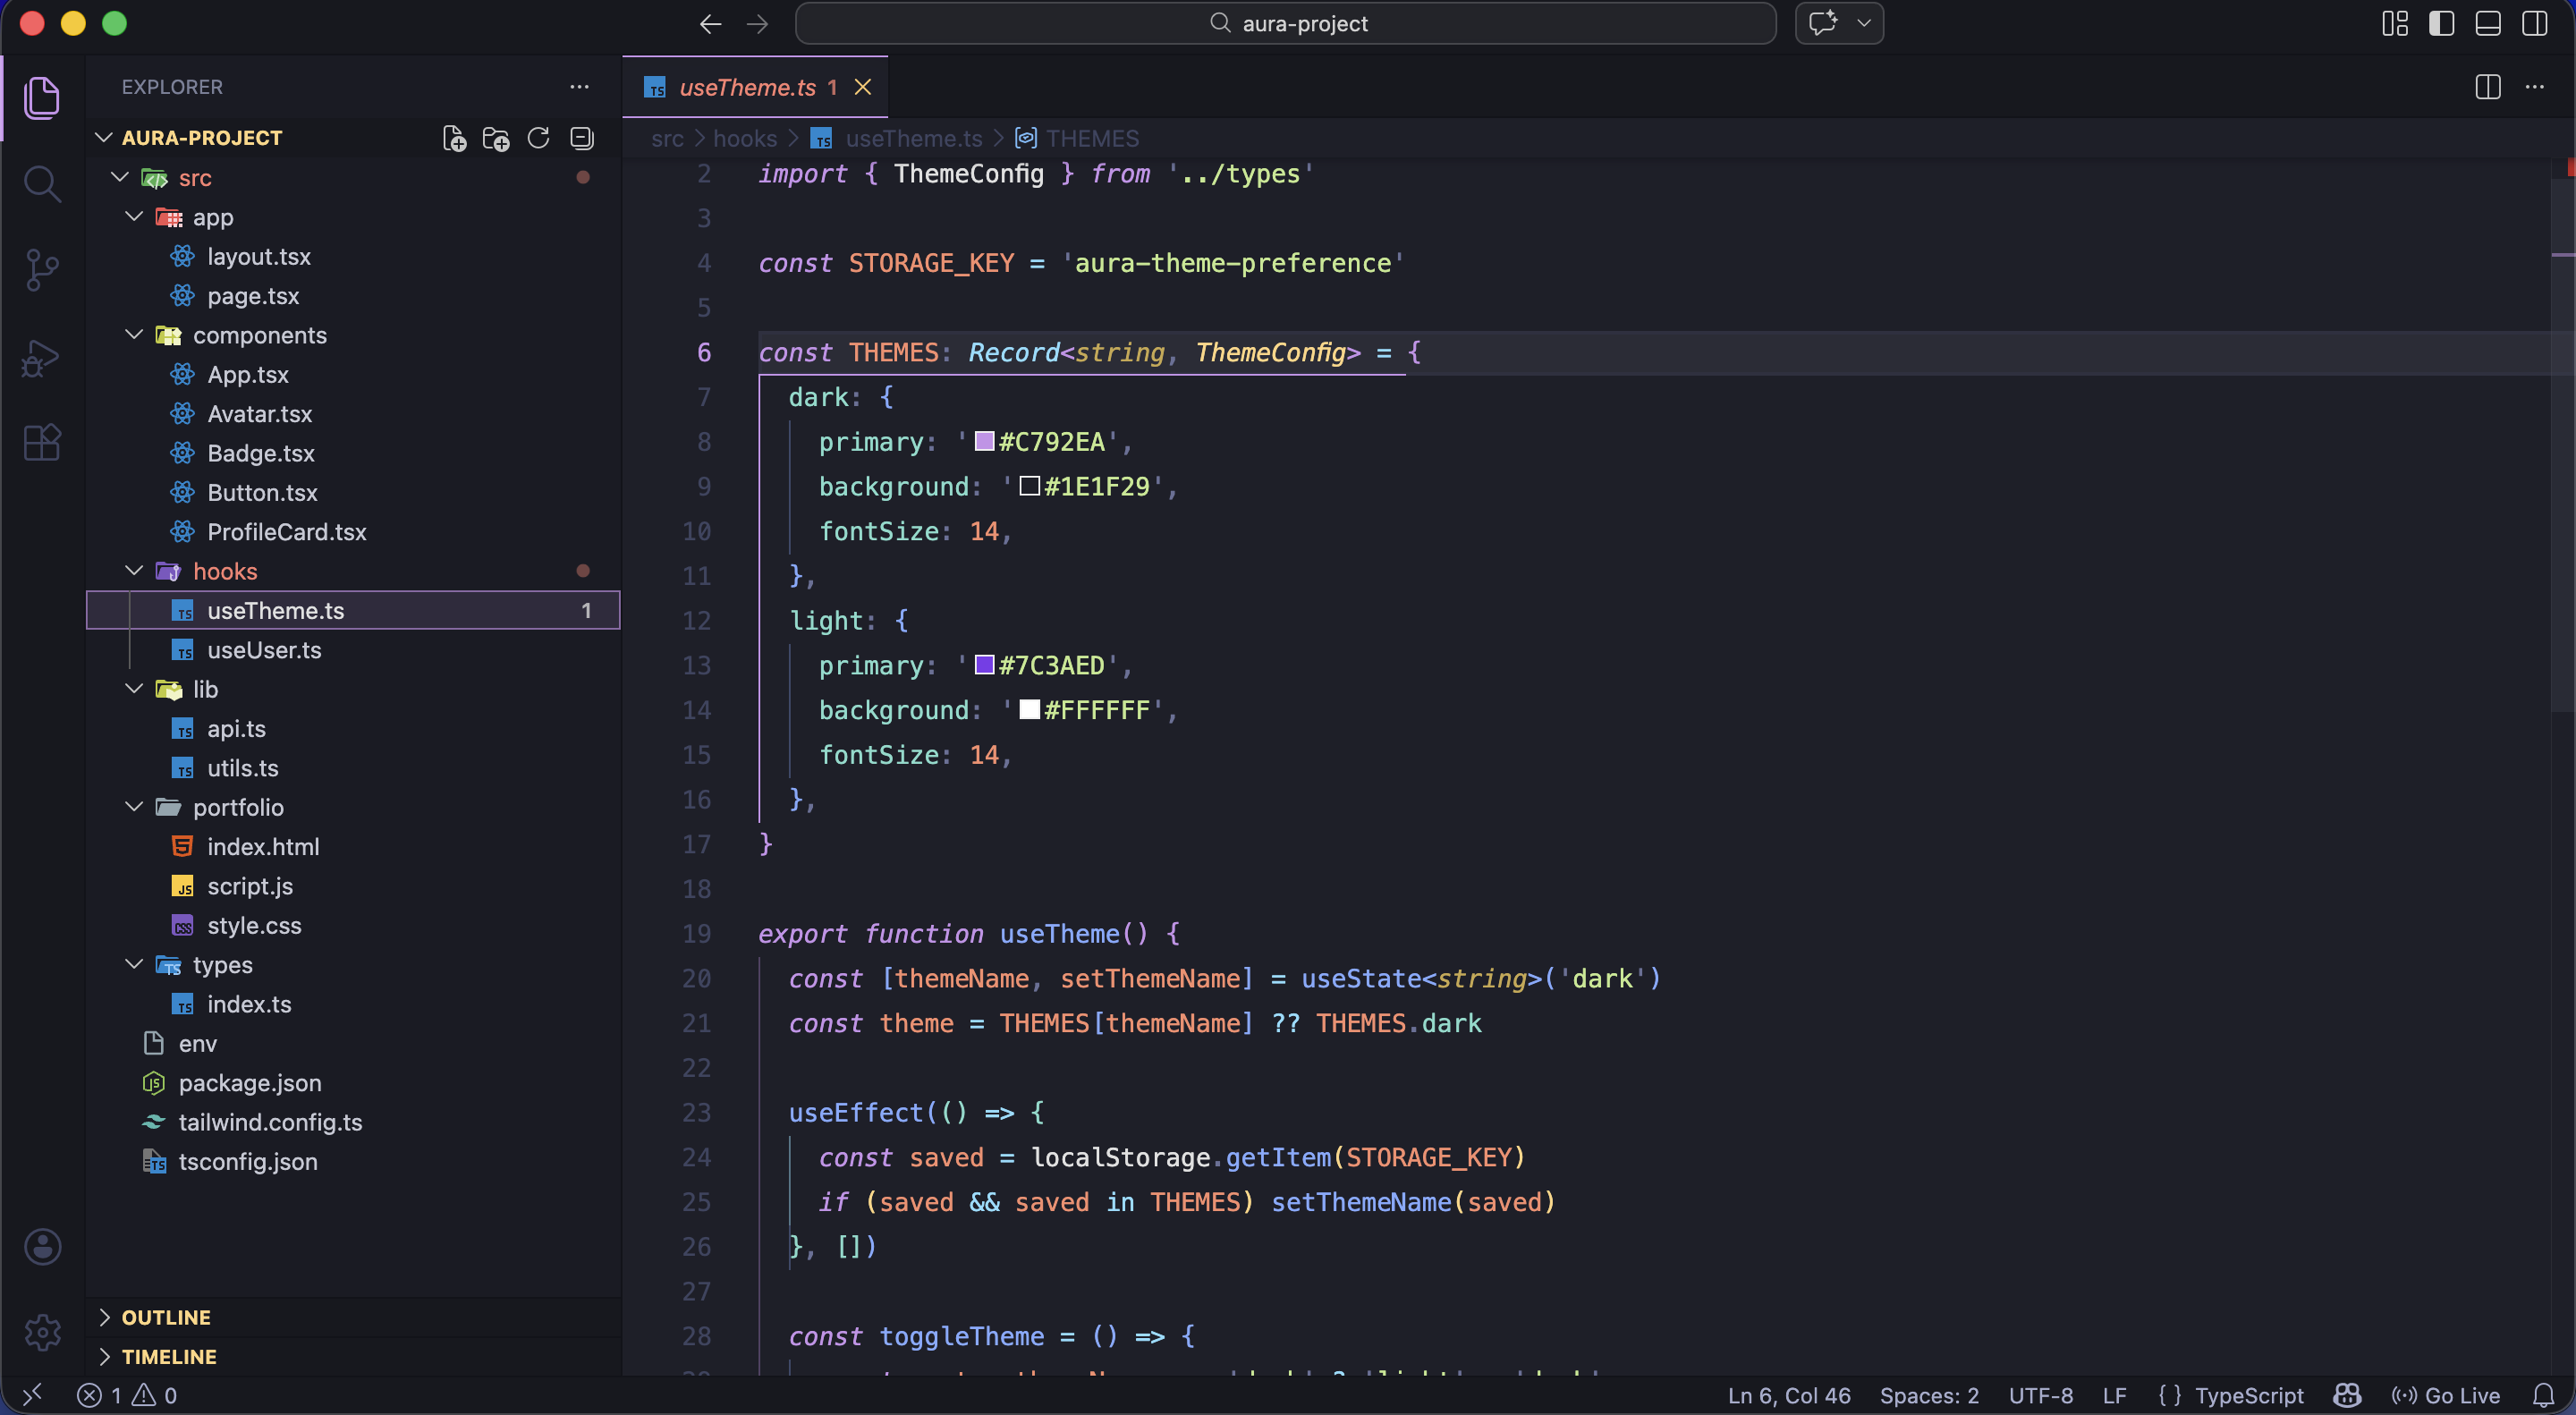Refresh the explorer file tree
The width and height of the screenshot is (2576, 1415).
(539, 138)
